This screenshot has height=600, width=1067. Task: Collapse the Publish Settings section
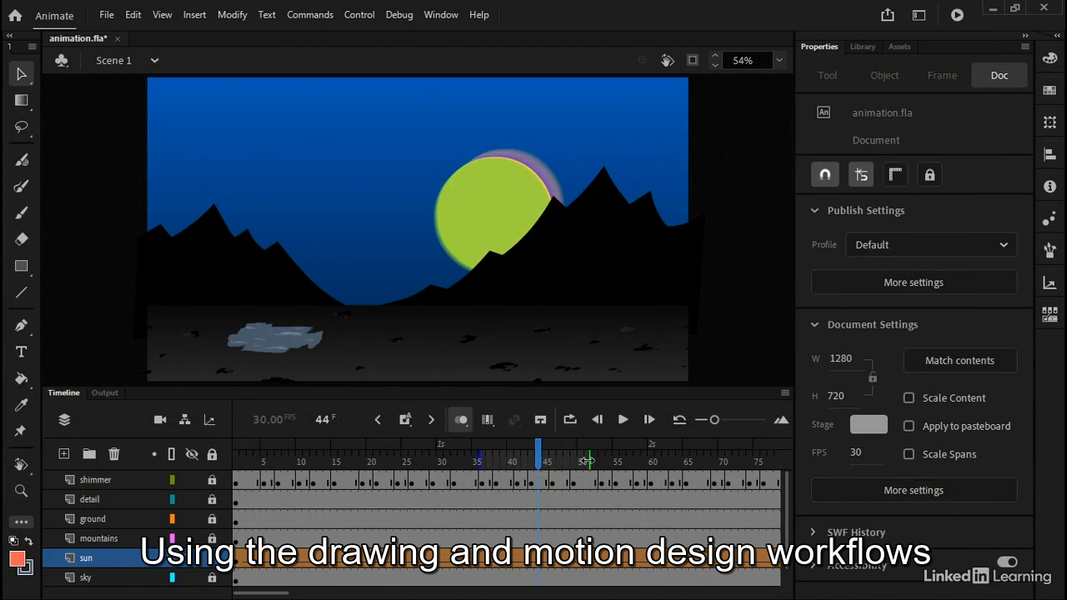click(x=815, y=210)
